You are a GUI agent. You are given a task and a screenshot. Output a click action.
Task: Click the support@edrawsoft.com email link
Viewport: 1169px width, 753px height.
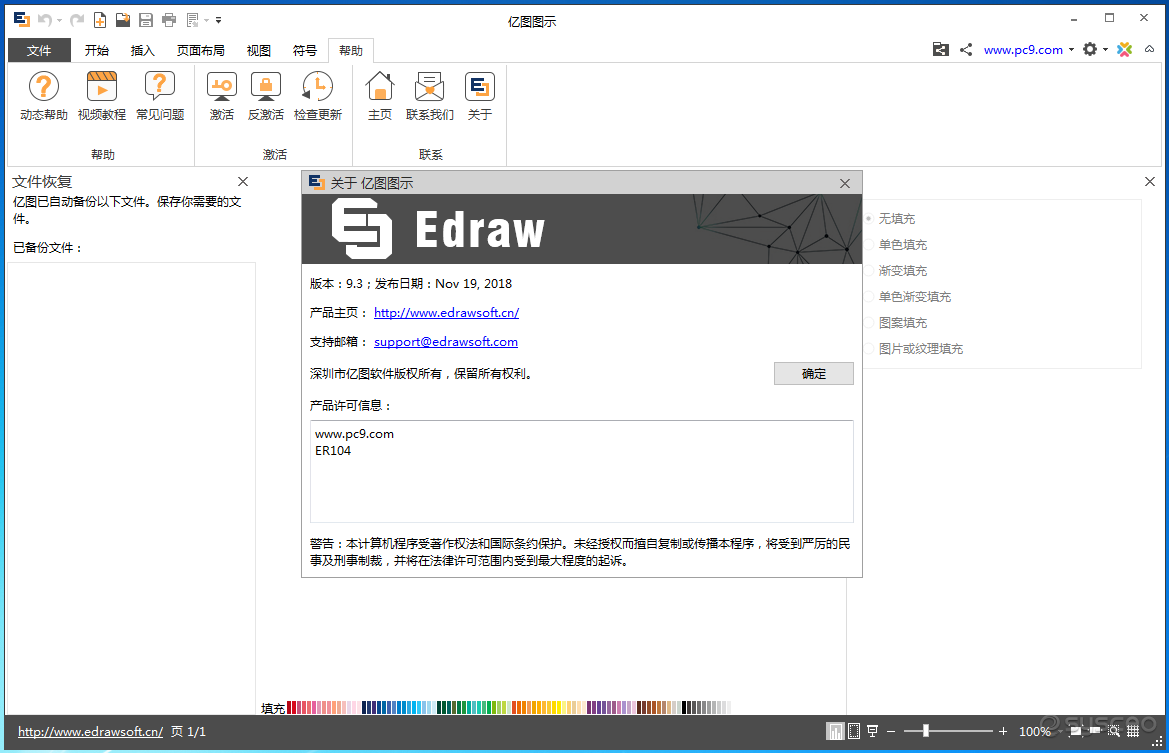click(446, 341)
